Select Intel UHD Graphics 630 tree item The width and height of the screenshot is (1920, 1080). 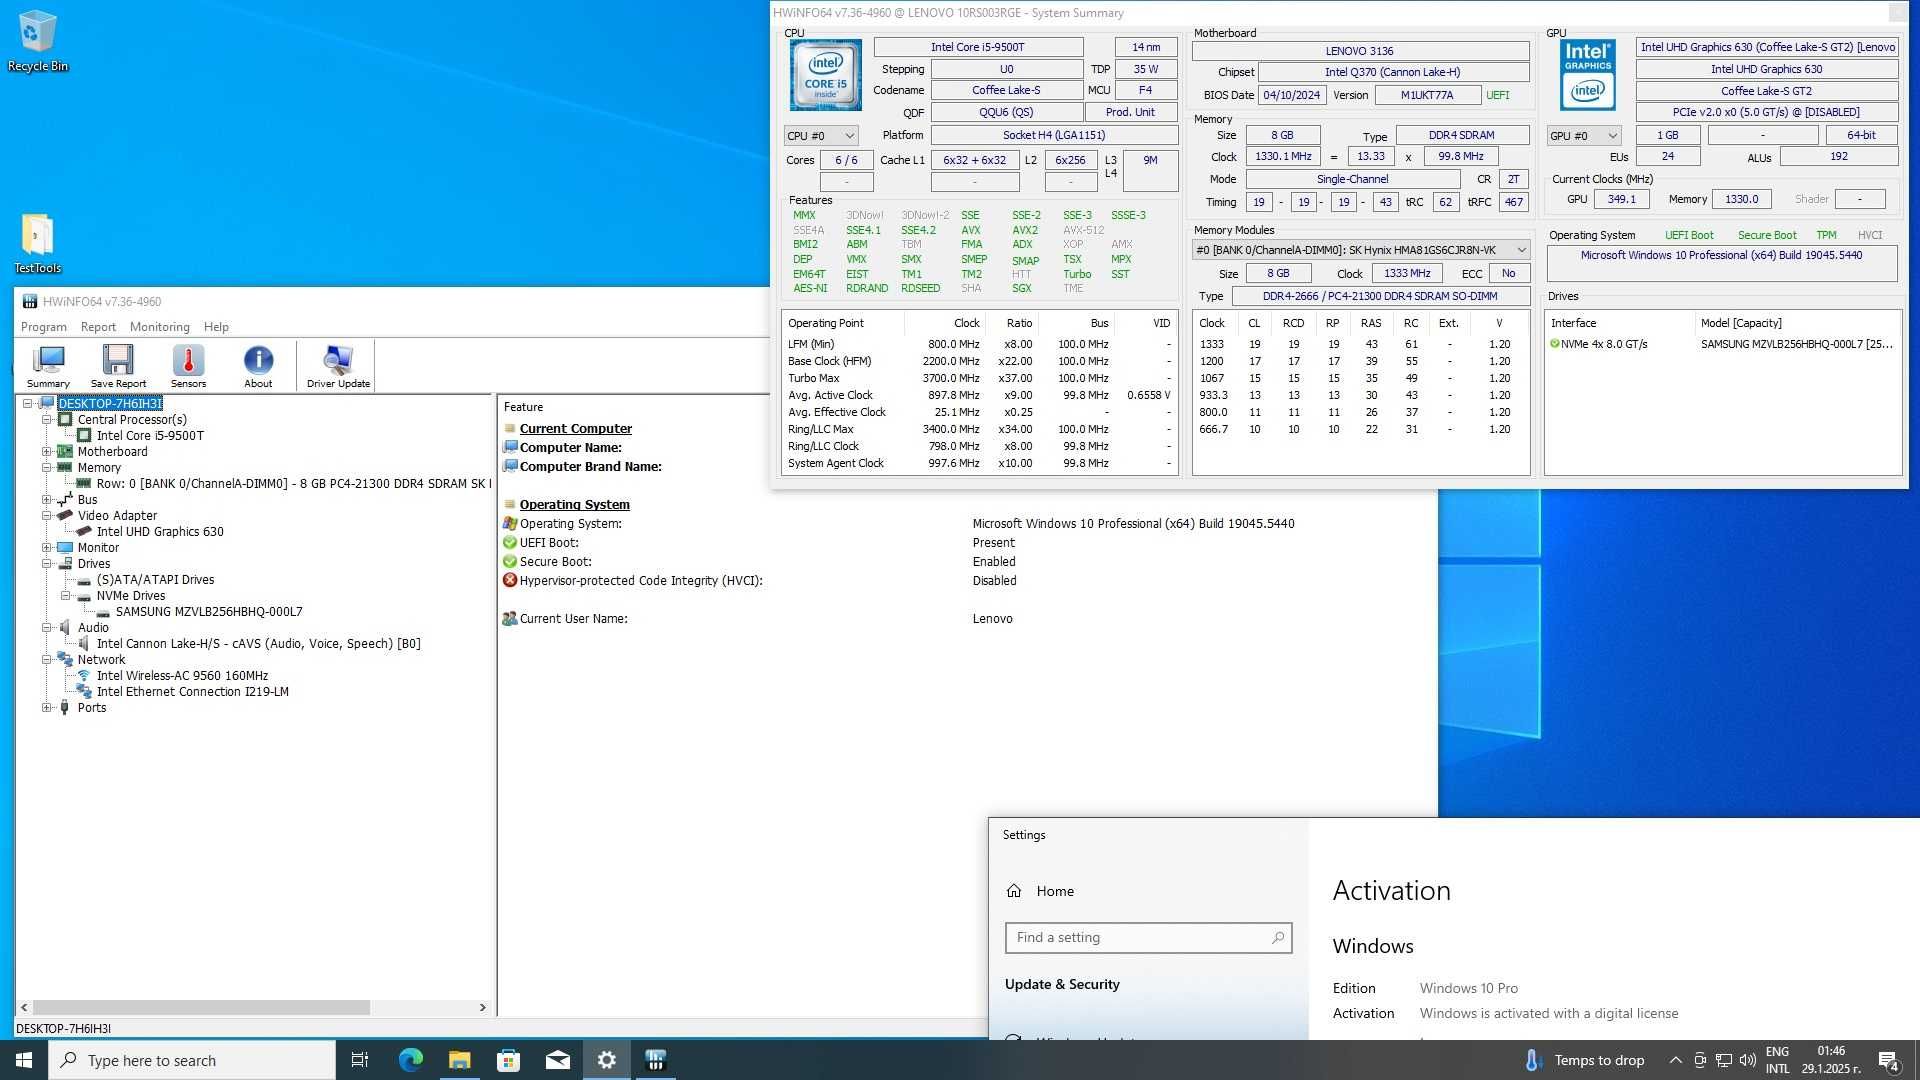(160, 532)
